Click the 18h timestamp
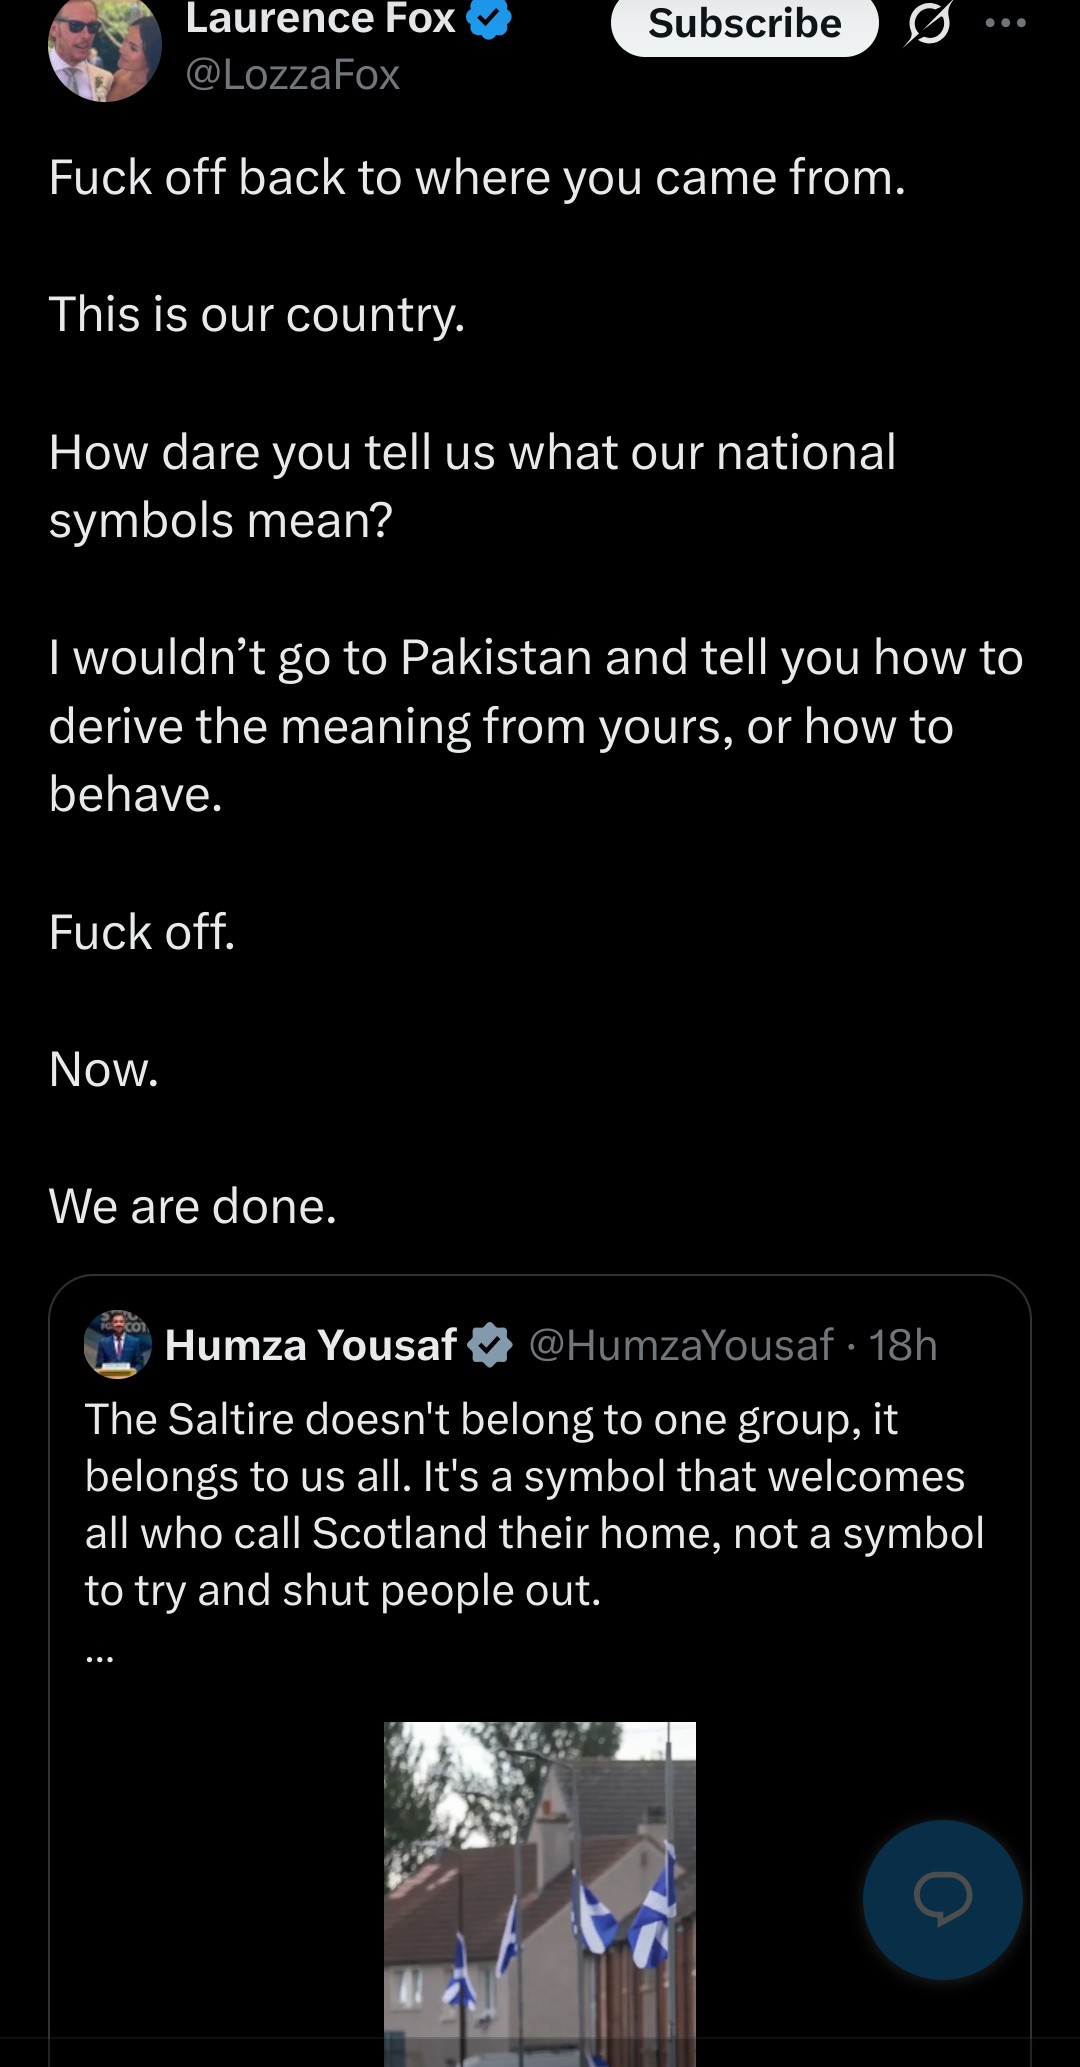The height and width of the screenshot is (2067, 1080). (903, 1345)
